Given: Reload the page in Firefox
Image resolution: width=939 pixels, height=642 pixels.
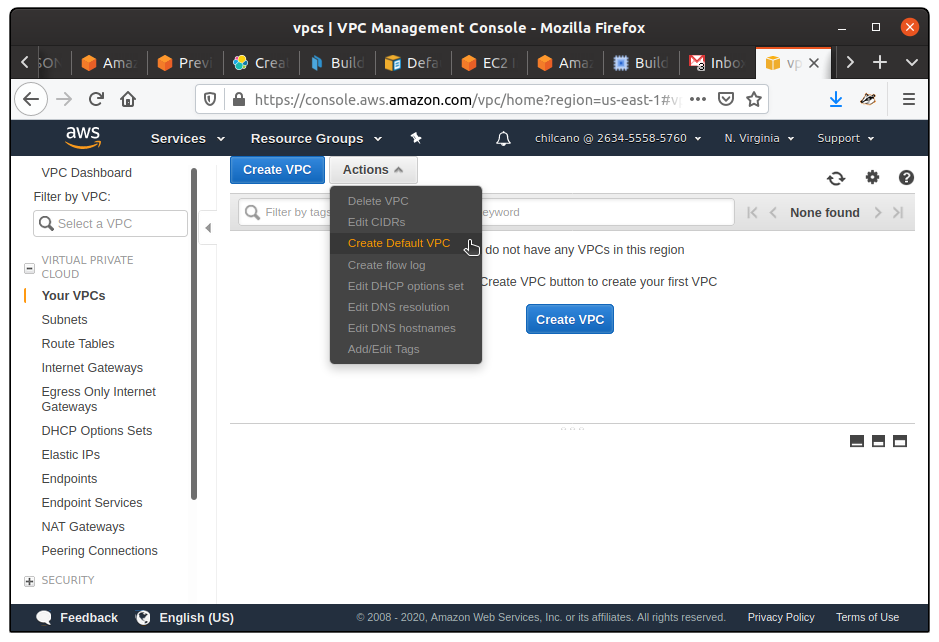Looking at the screenshot, I should pyautogui.click(x=96, y=99).
